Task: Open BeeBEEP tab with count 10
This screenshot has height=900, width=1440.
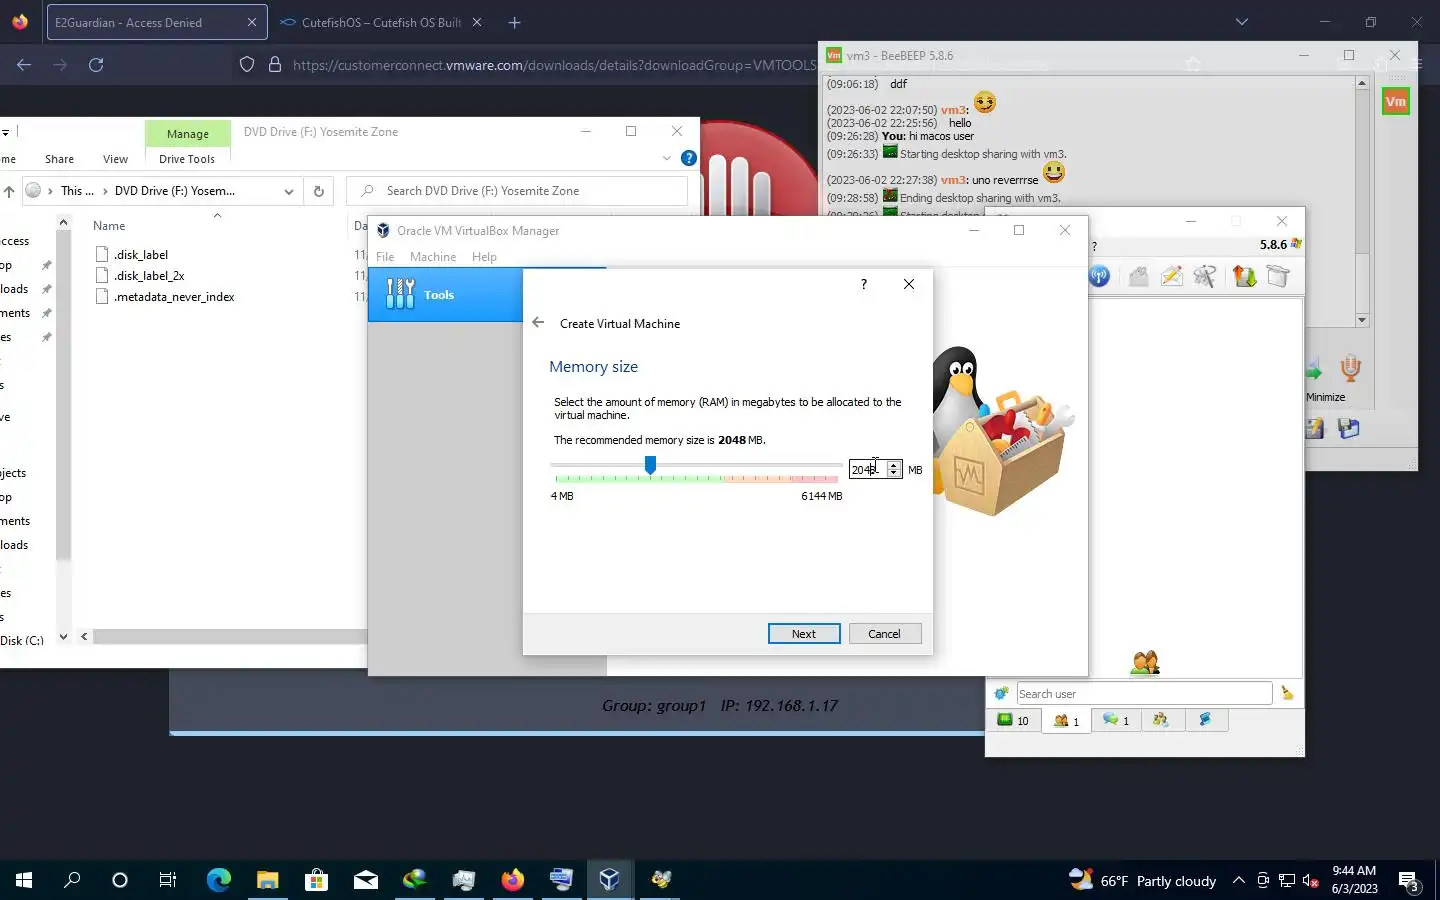Action: [x=1014, y=720]
